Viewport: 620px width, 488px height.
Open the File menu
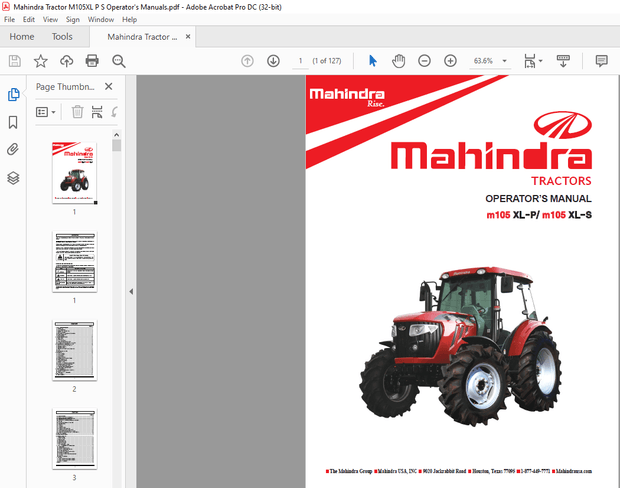coord(9,19)
